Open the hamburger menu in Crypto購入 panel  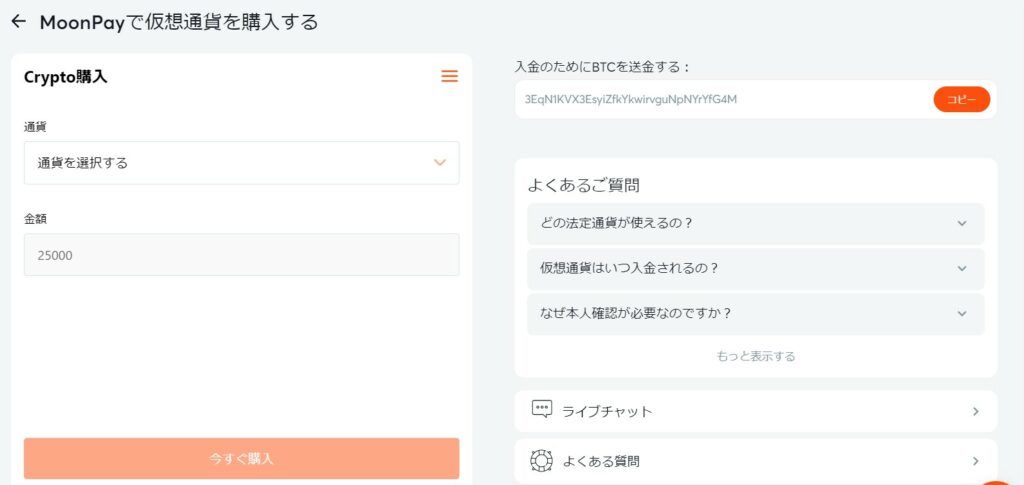tap(449, 76)
